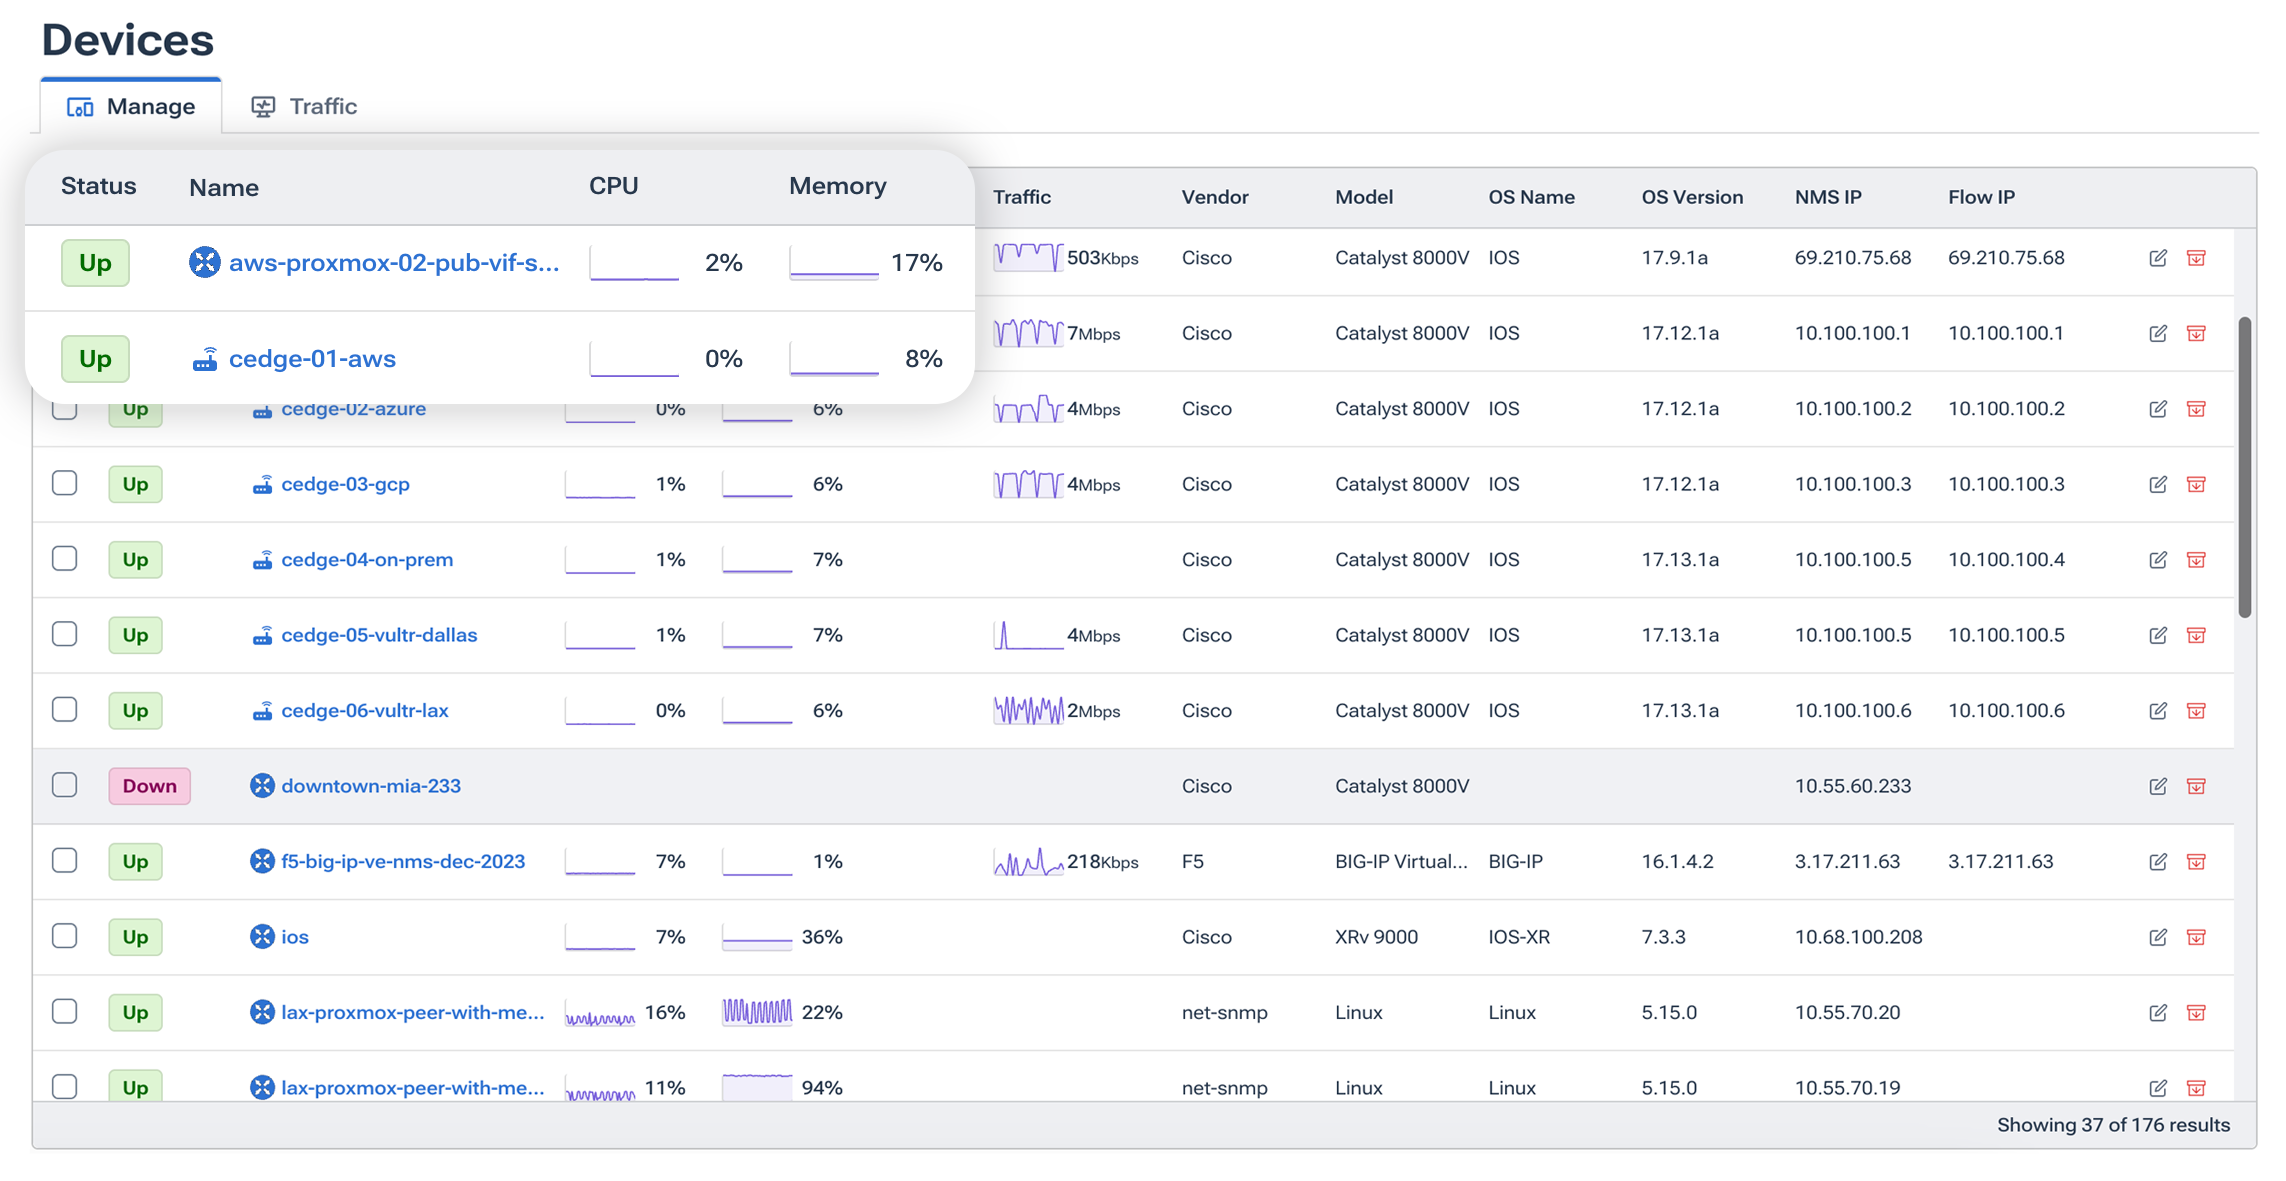Check the ios device row checkbox
This screenshot has width=2286, height=1181.
pos(65,936)
